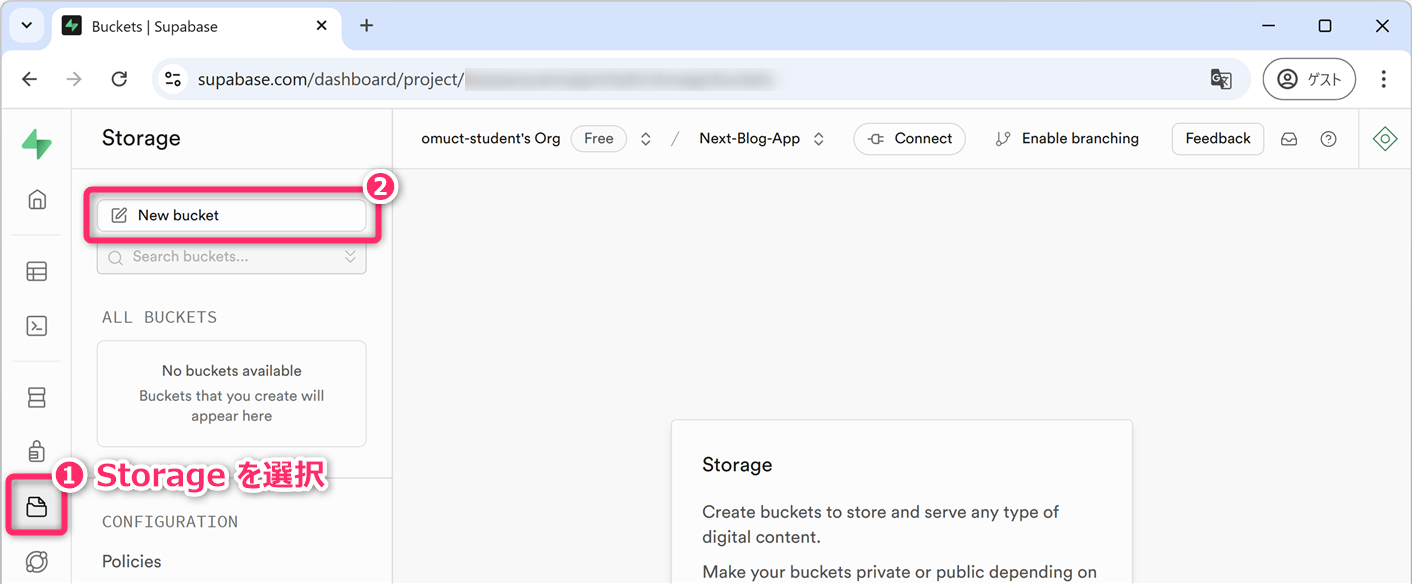Open the Supabase home icon in sidebar
Viewport: 1412px width, 584px height.
(37, 199)
